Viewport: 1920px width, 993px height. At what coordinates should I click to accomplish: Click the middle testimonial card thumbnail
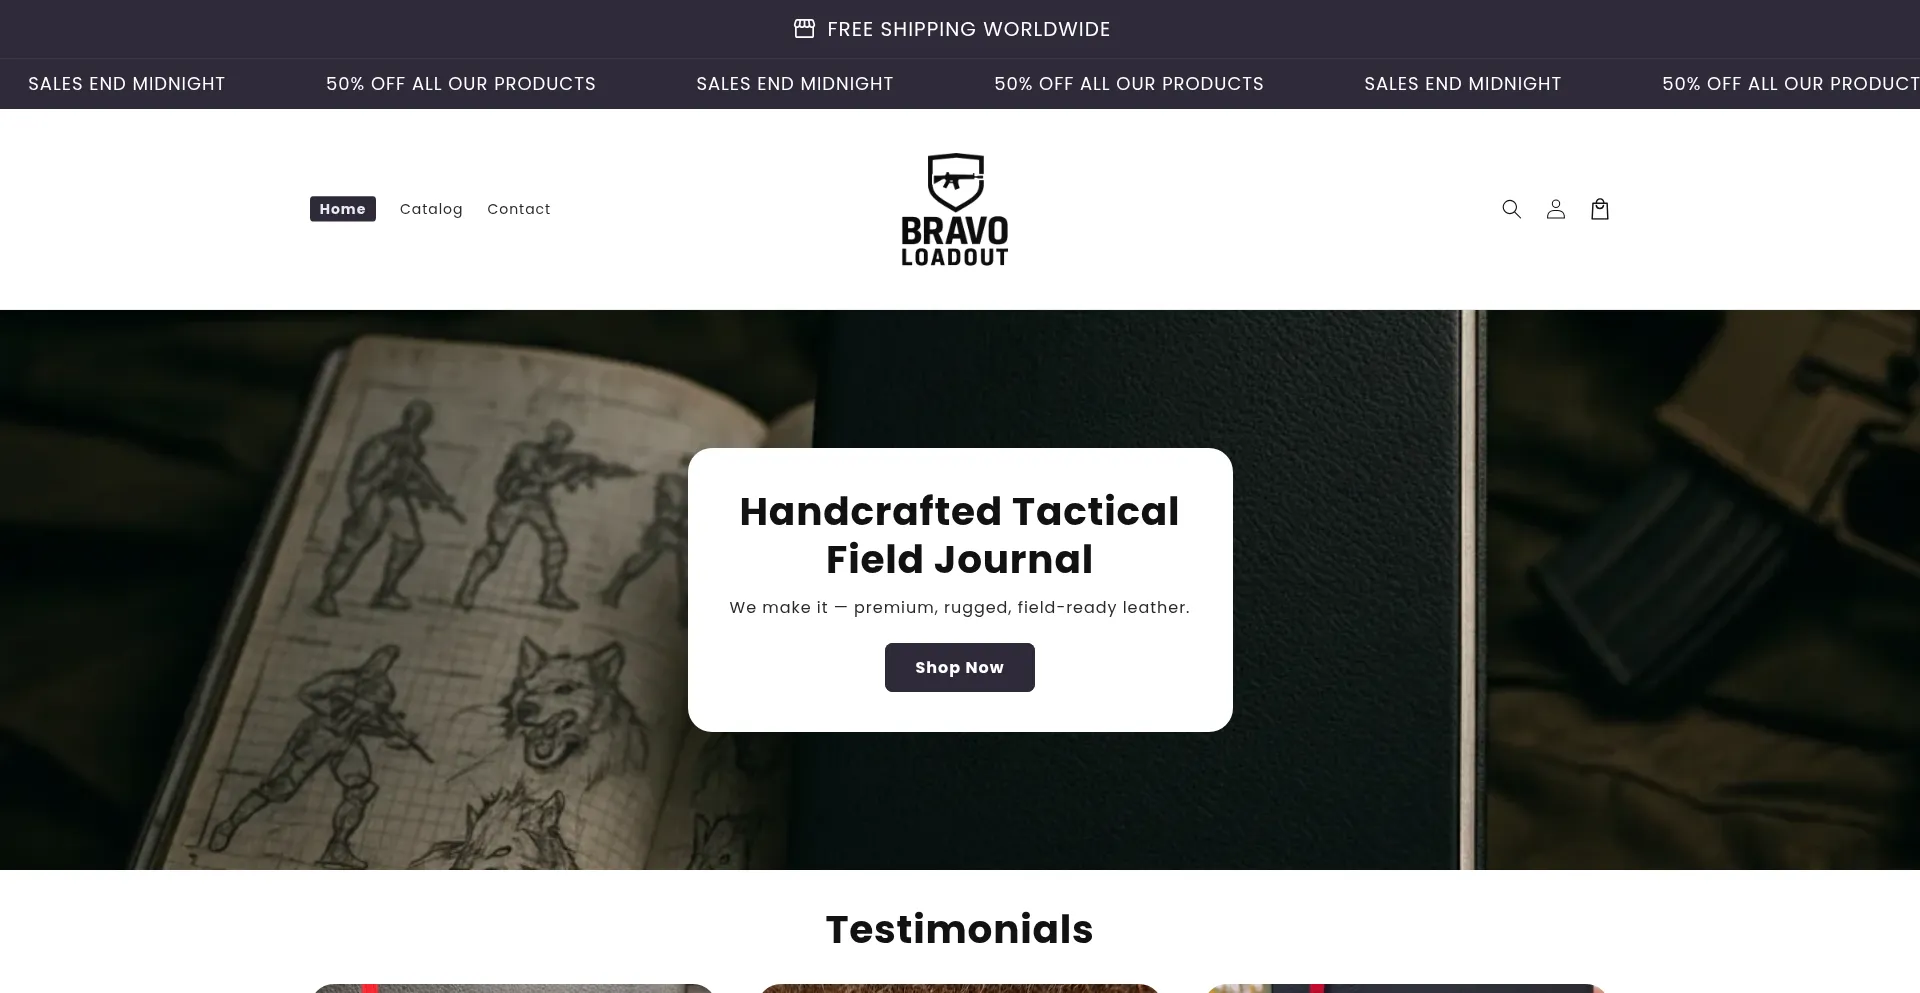point(960,988)
